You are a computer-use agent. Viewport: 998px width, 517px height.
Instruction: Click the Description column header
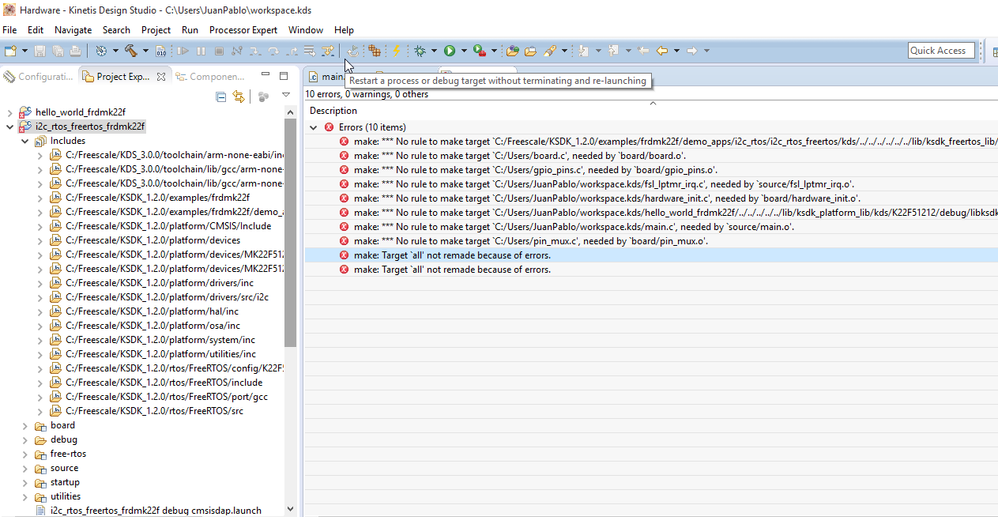[334, 111]
